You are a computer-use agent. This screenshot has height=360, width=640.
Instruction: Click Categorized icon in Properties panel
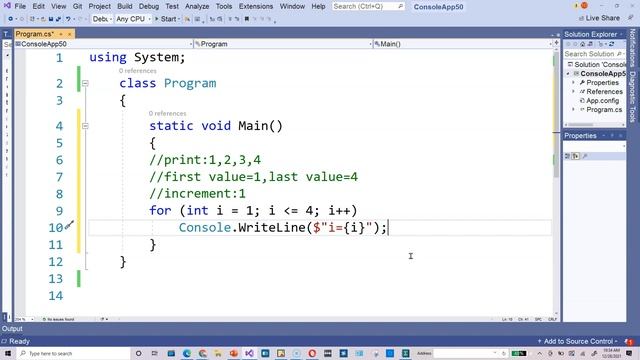pos(567,156)
